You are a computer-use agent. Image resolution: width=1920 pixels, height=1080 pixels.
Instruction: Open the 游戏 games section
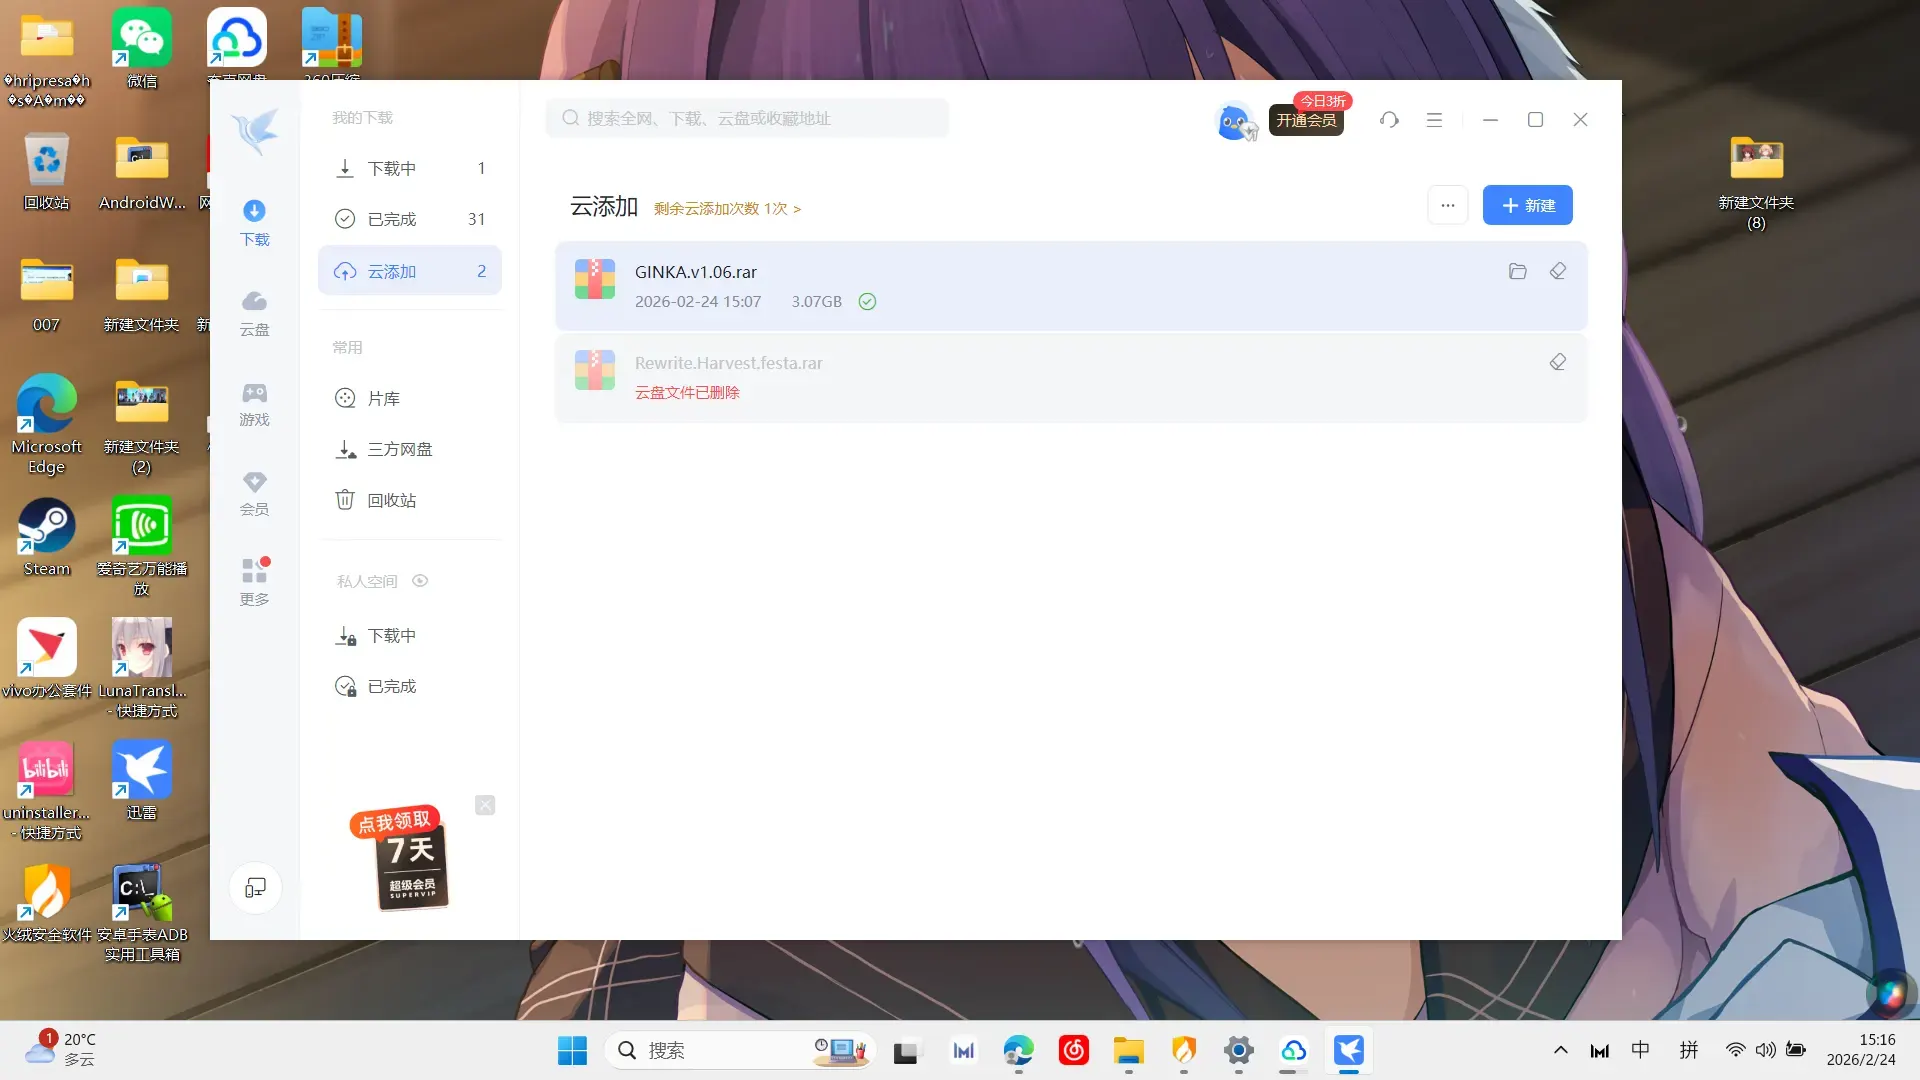[254, 403]
